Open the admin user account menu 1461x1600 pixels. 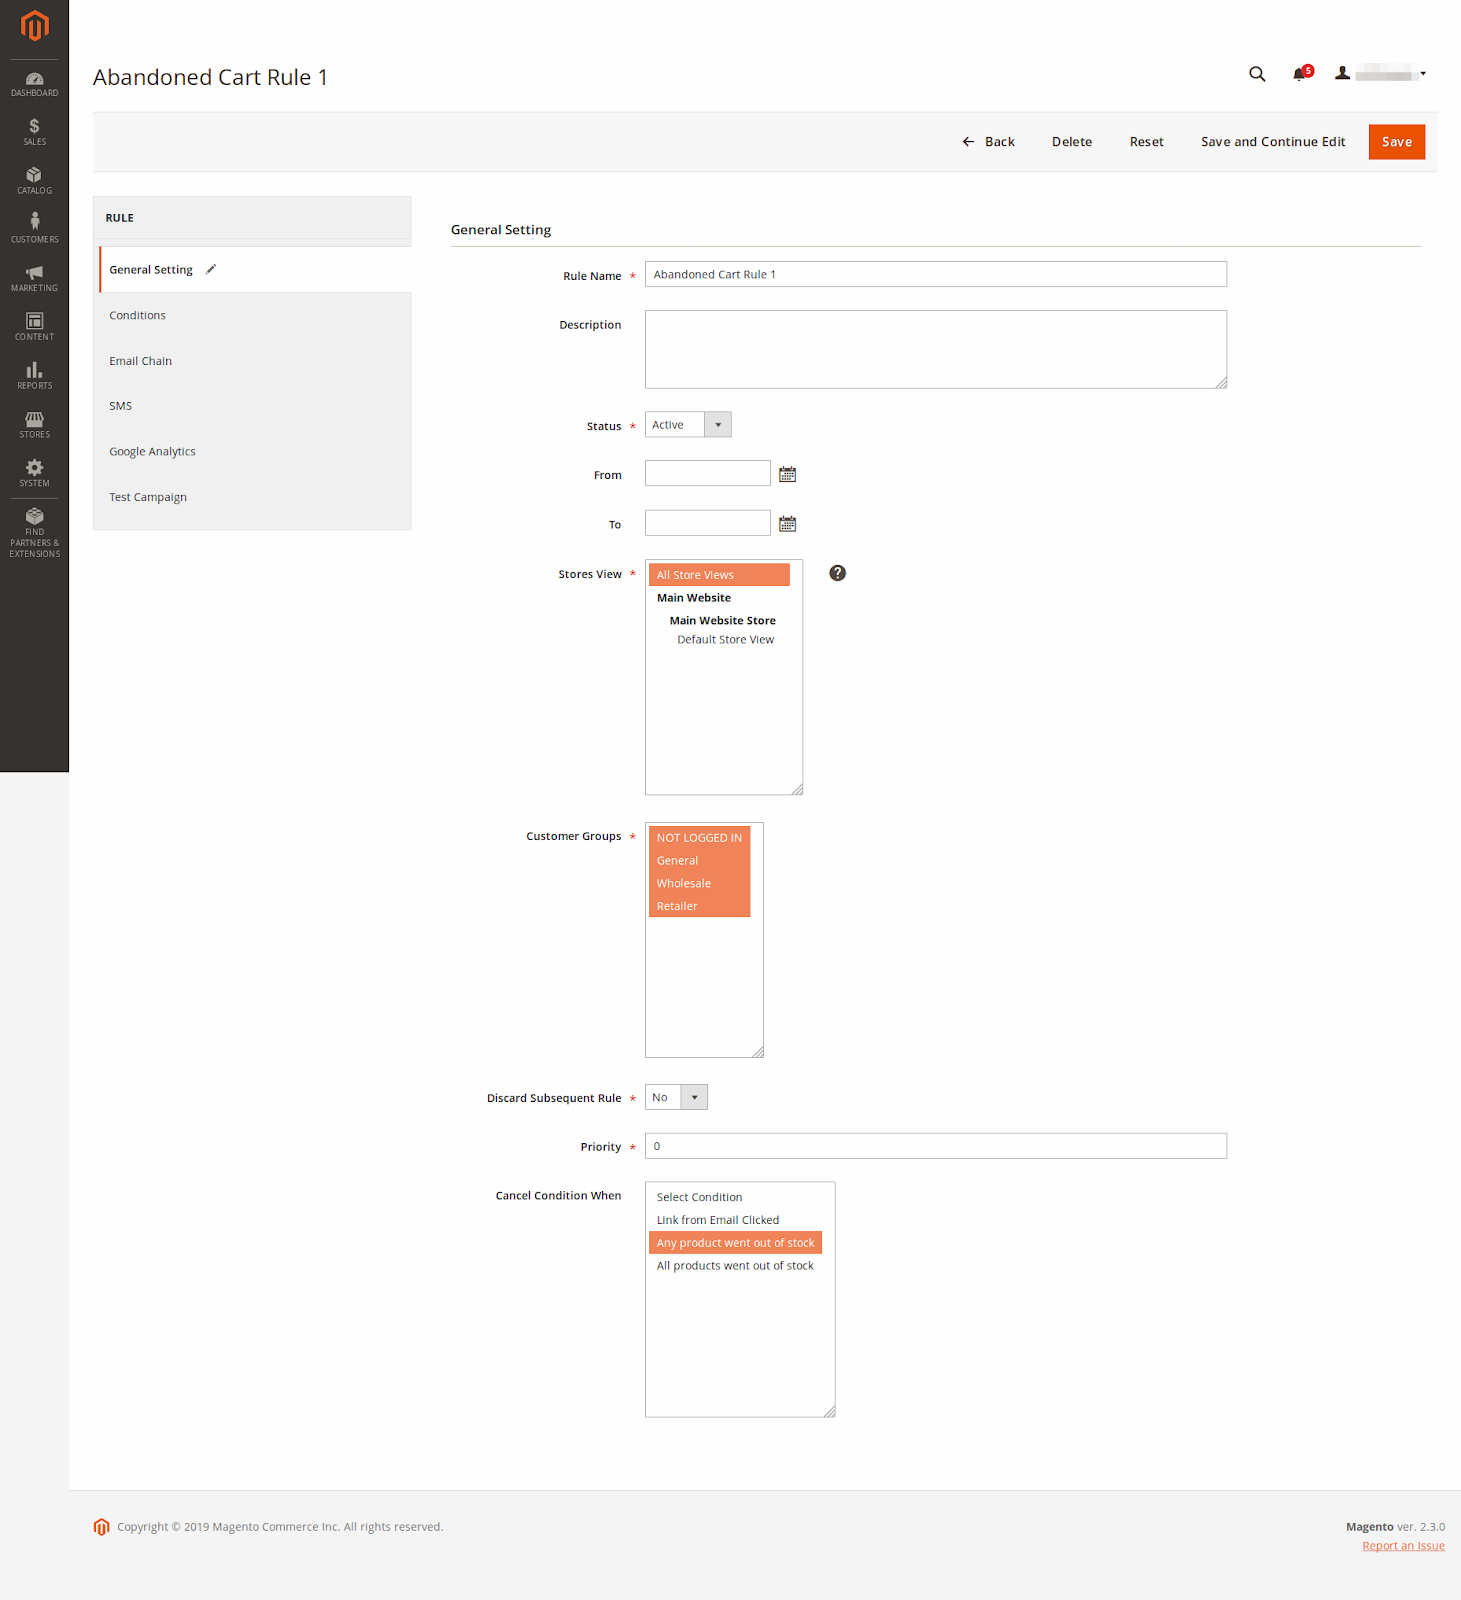point(1381,74)
